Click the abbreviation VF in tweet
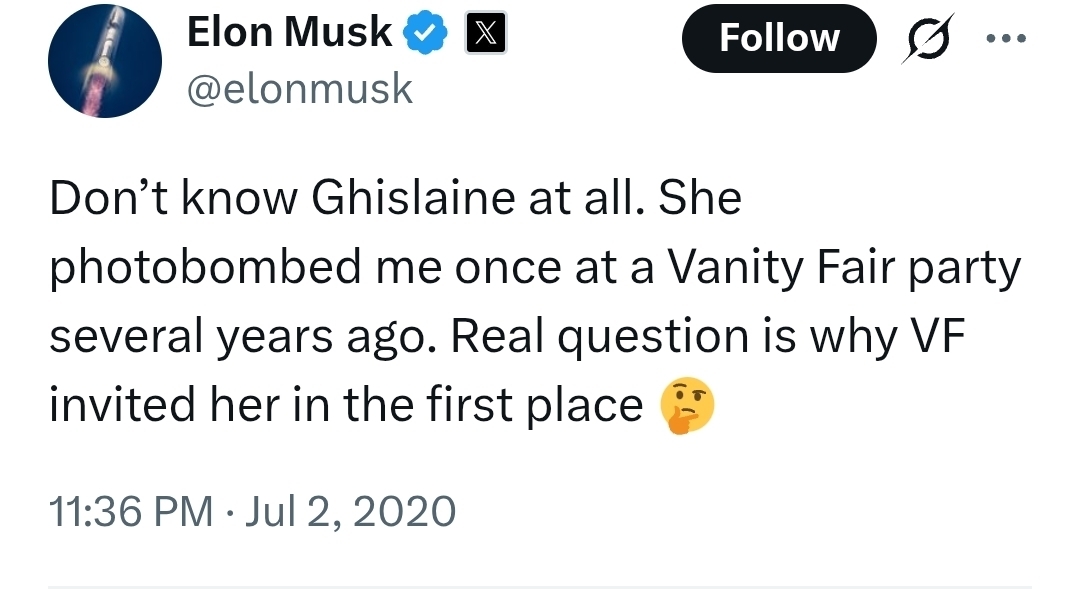 click(939, 337)
